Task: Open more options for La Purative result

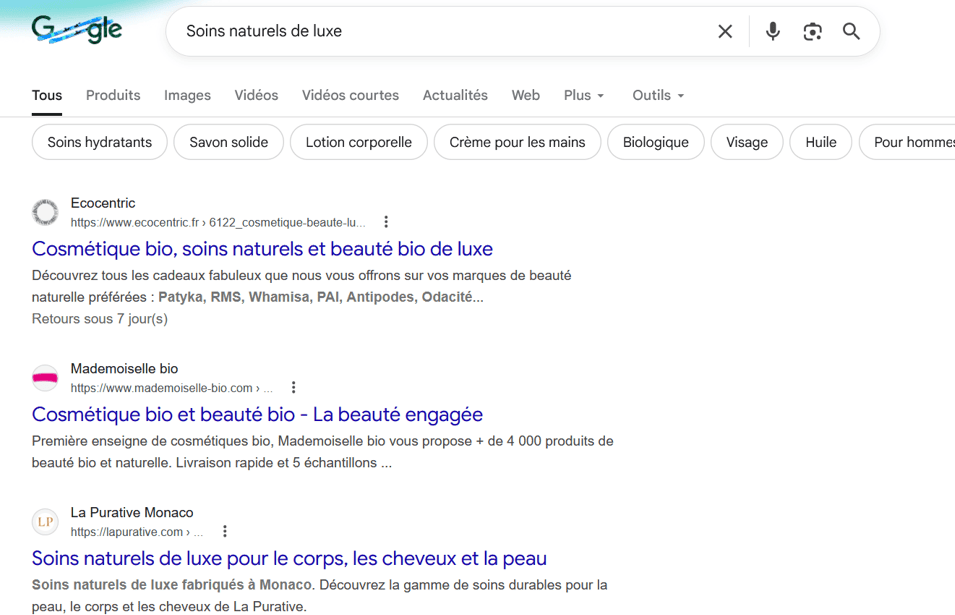Action: pos(225,532)
